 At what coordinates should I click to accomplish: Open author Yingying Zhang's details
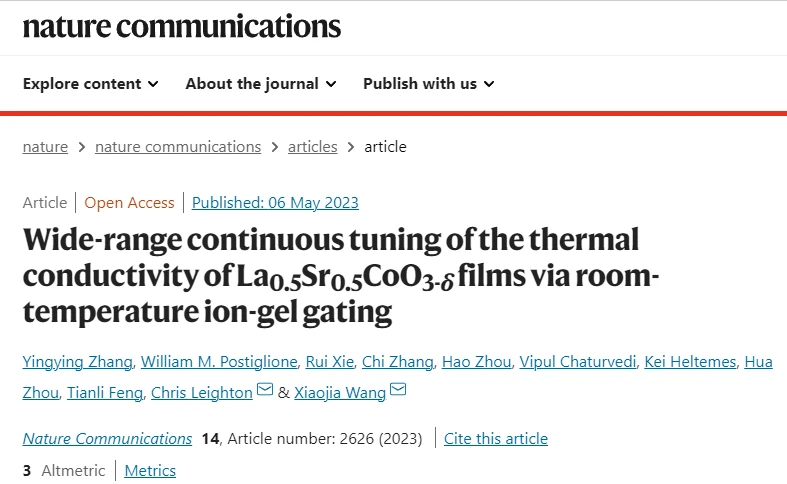(x=78, y=361)
